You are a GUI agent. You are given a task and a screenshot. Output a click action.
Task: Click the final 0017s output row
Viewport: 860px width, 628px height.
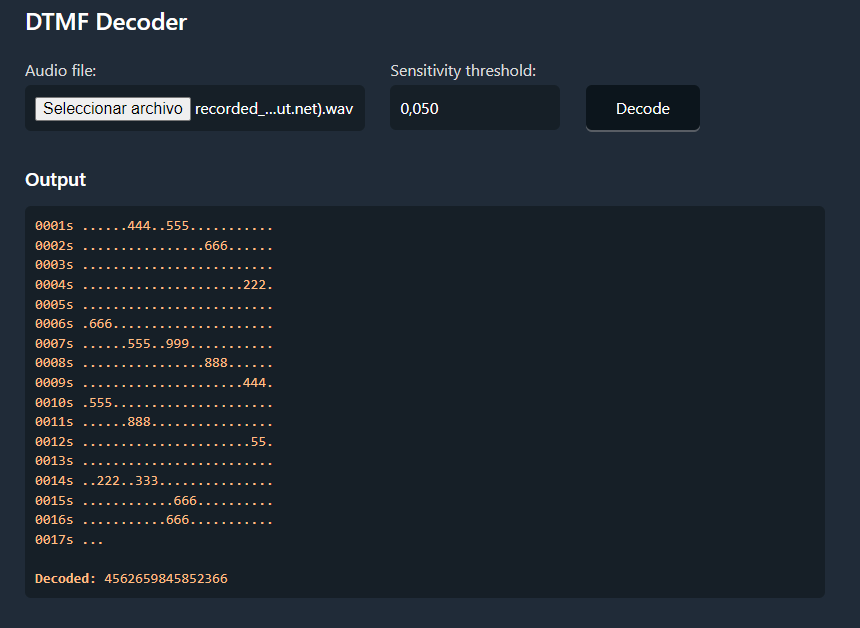pos(69,540)
